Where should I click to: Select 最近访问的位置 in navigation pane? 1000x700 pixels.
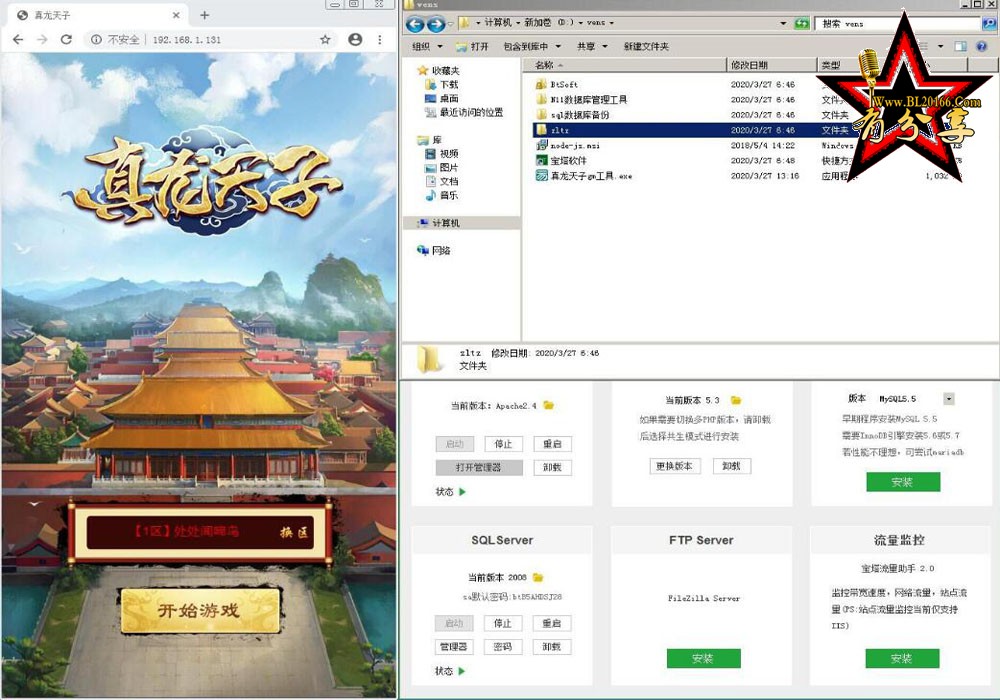click(464, 112)
